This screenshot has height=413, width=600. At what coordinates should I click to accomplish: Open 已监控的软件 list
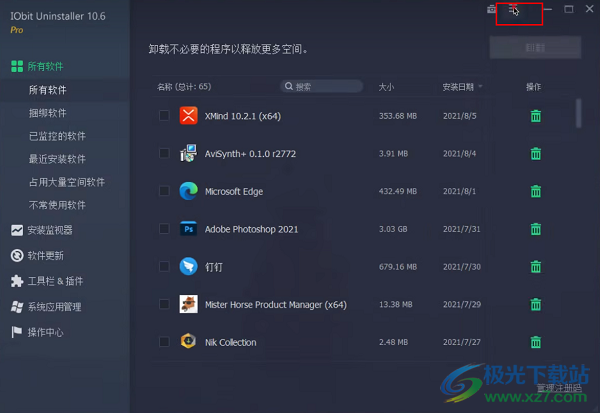pos(57,136)
